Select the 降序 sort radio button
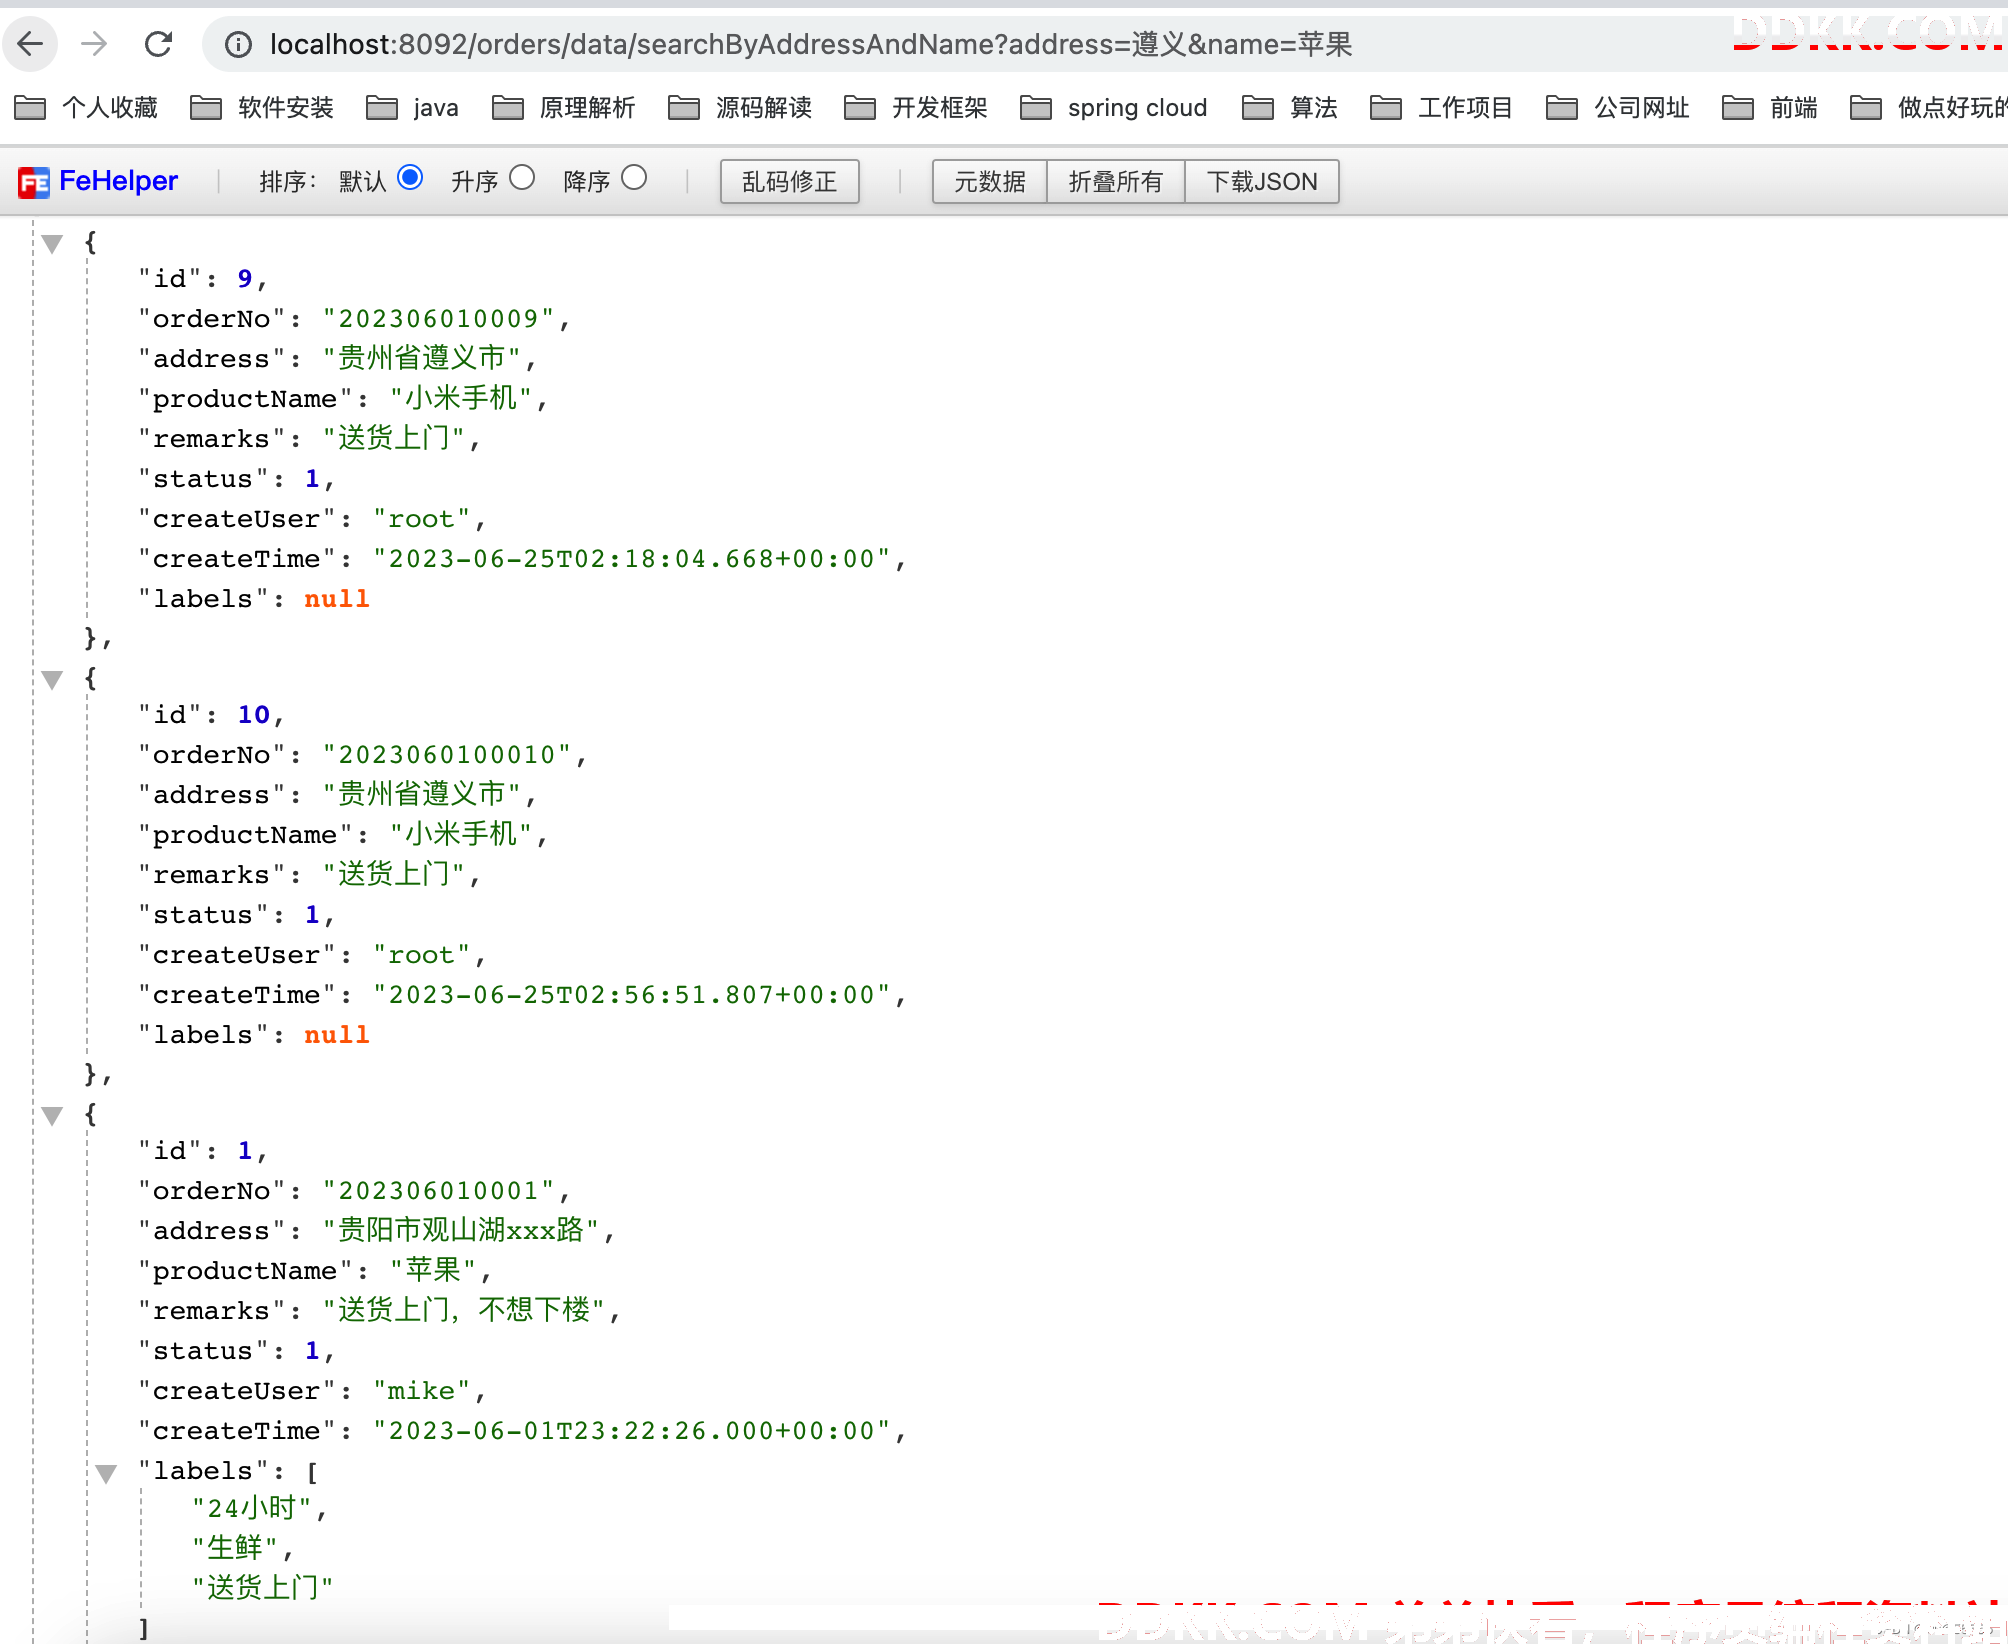 (634, 178)
